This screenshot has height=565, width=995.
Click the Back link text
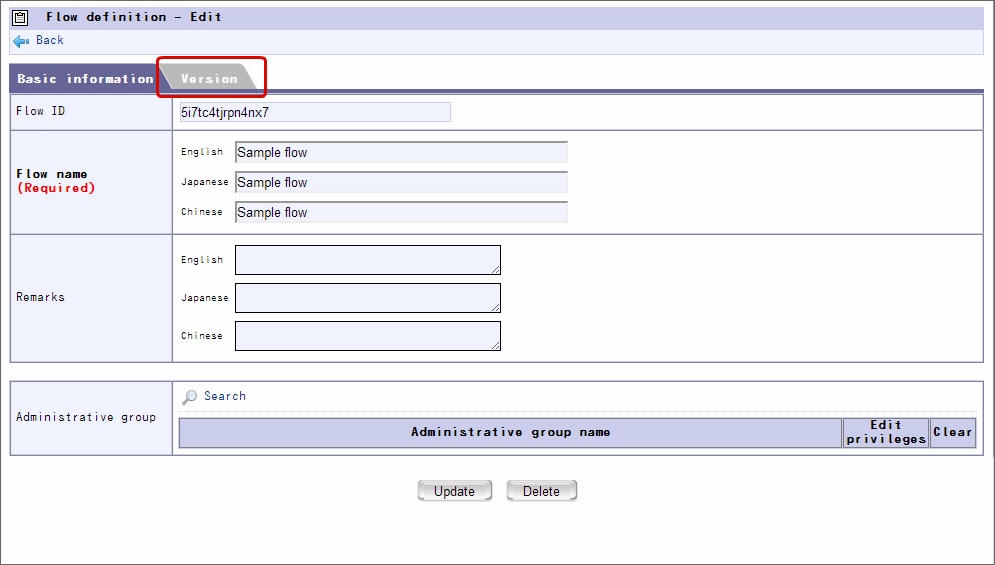coord(49,40)
